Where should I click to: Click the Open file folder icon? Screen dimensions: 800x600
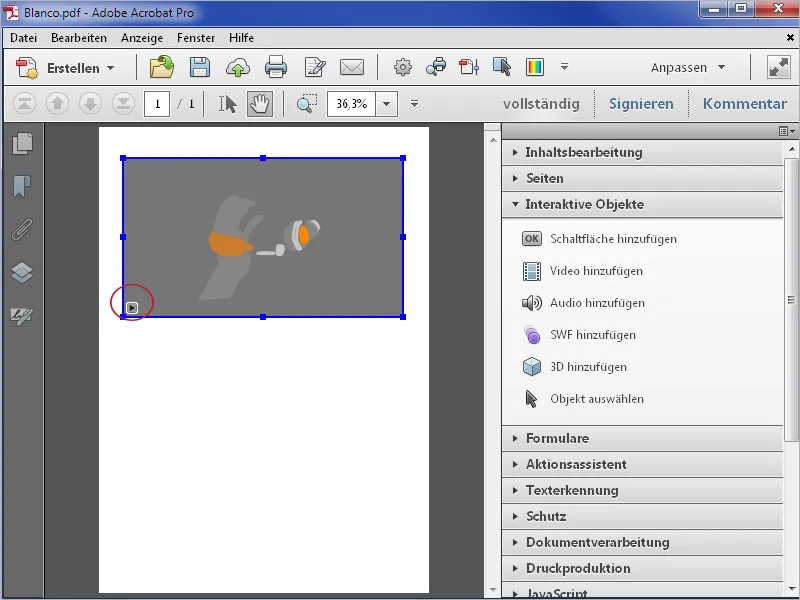(162, 67)
